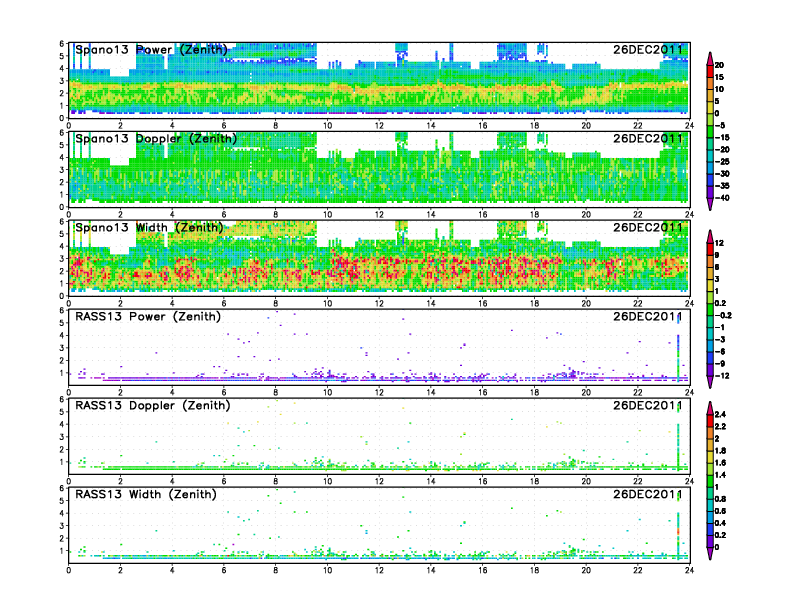Click inside the Spano13 Doppler plot area
The height and width of the screenshot is (612, 792).
click(x=379, y=170)
